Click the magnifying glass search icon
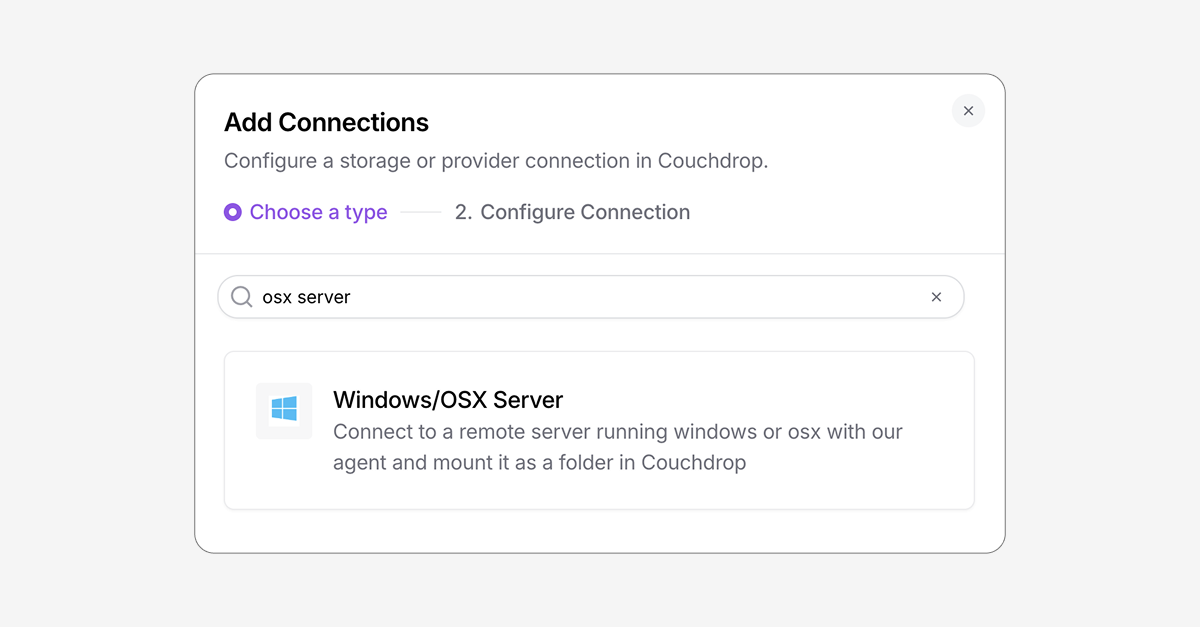This screenshot has height=627, width=1200. click(242, 297)
